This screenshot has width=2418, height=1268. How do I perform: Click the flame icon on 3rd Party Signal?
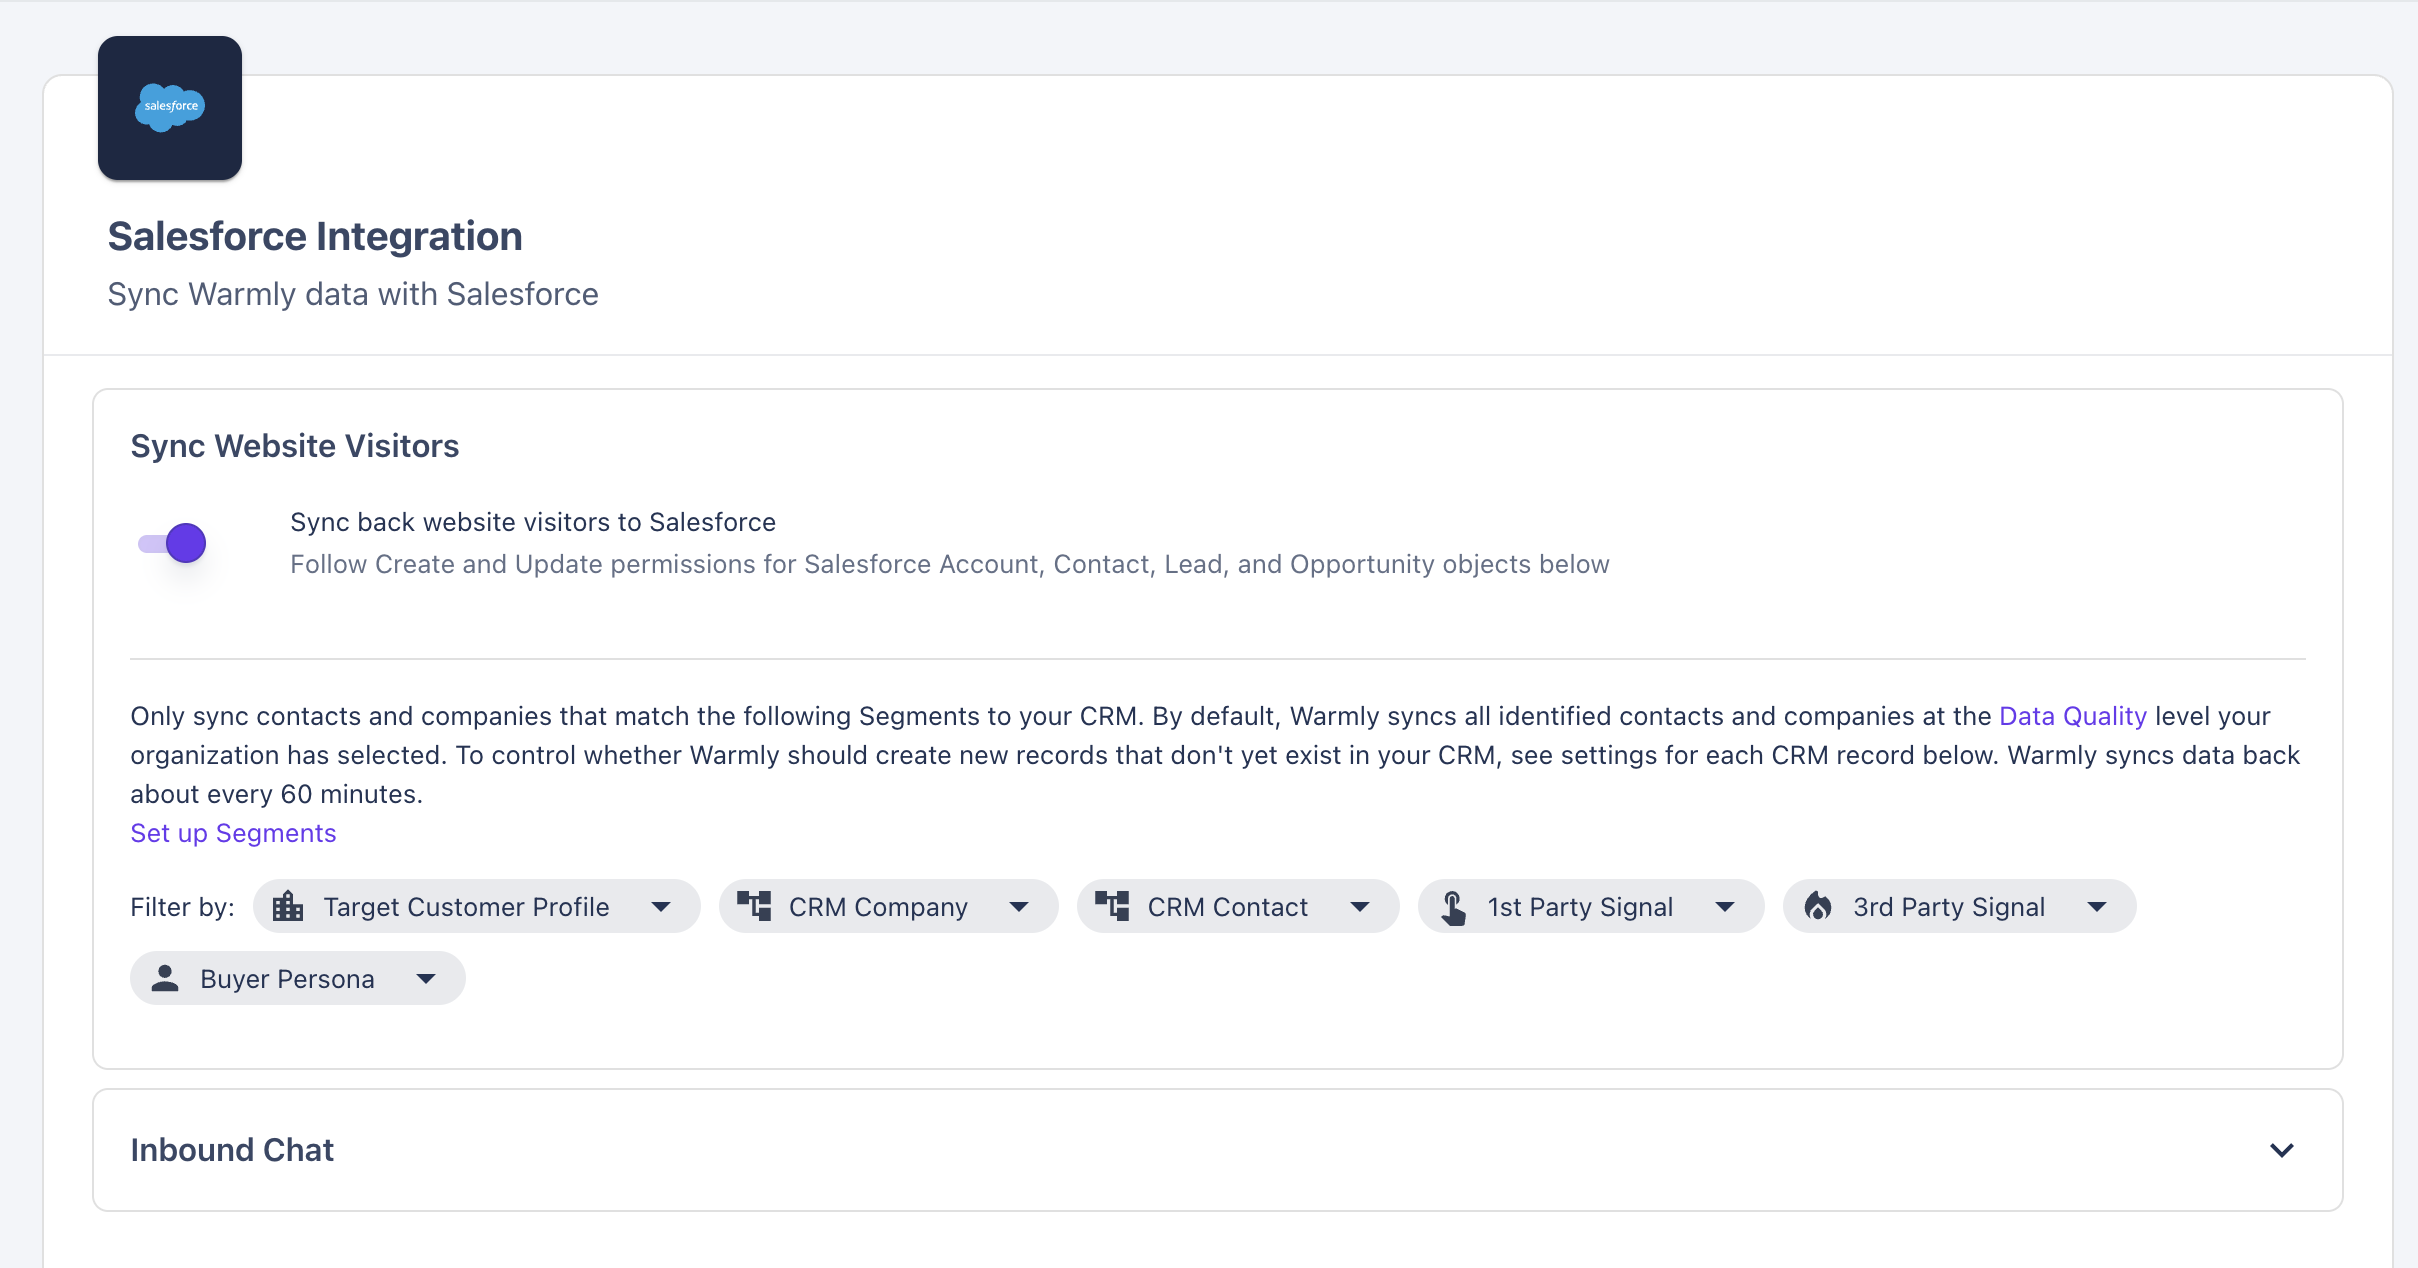tap(1818, 906)
